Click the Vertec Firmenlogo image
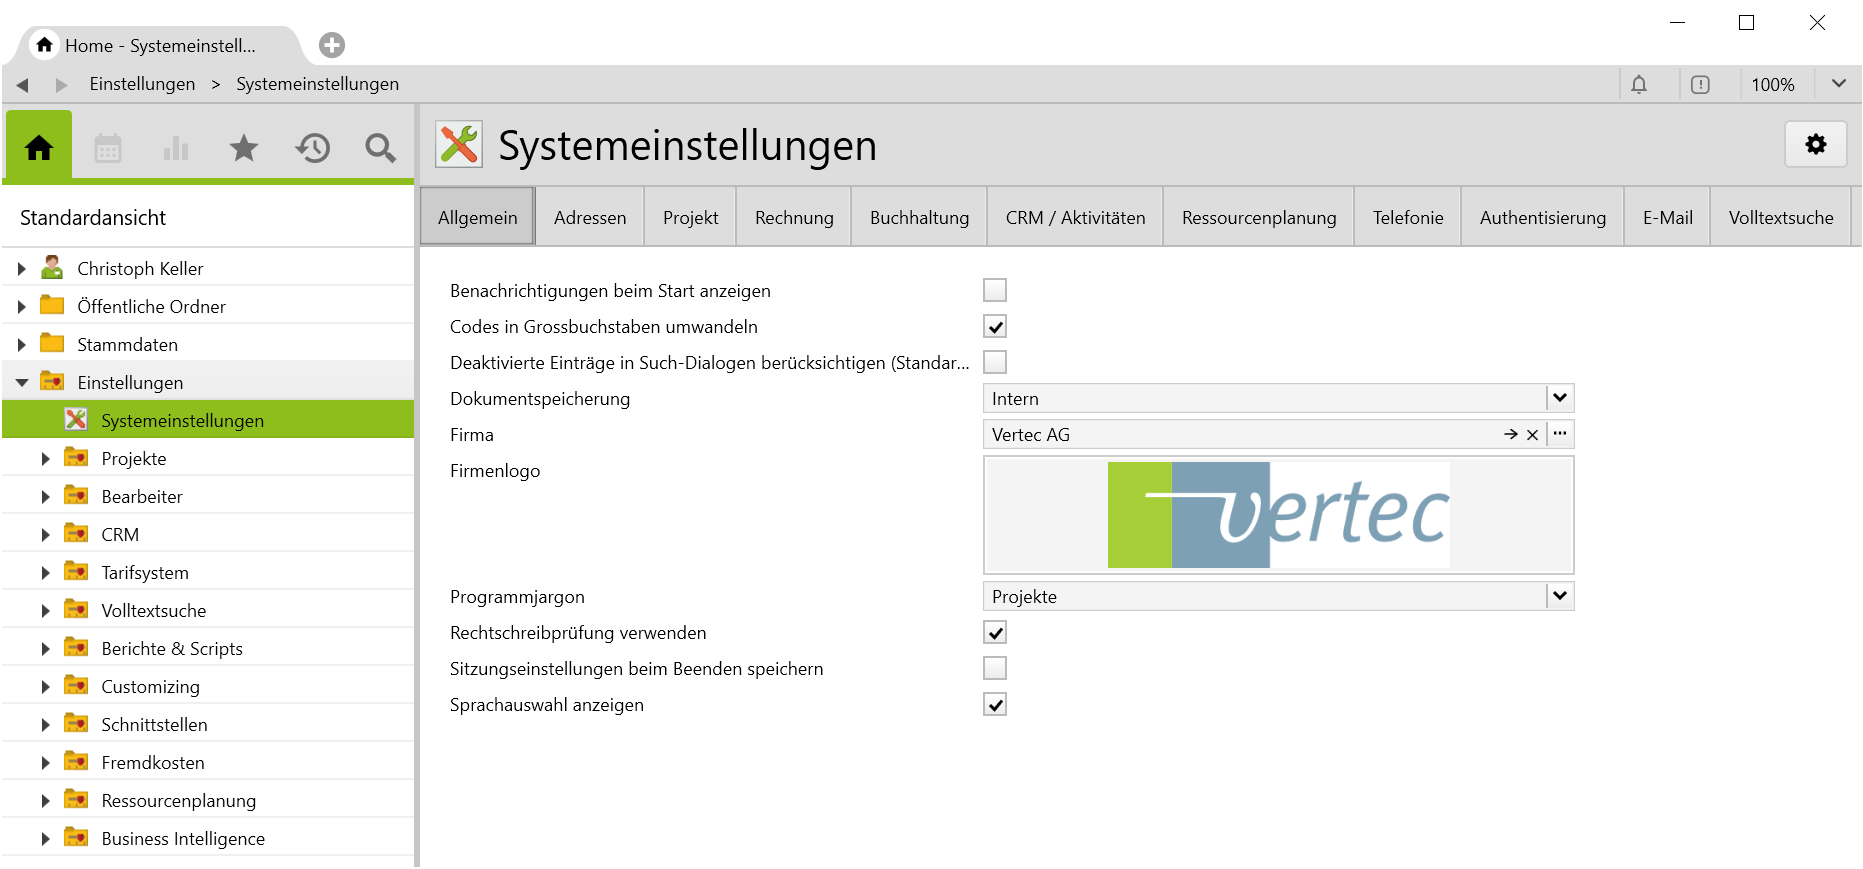This screenshot has width=1863, height=869. tap(1278, 515)
